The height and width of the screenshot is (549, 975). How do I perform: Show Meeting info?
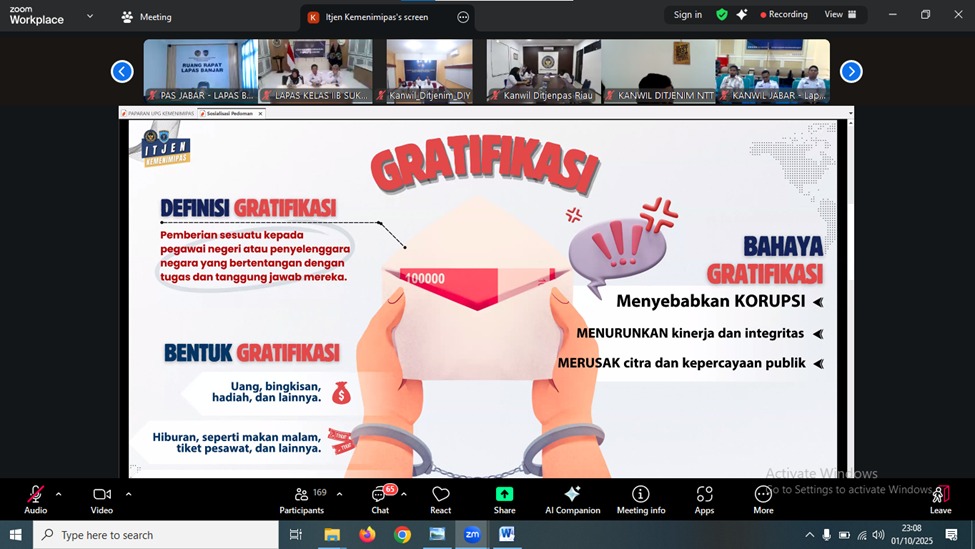pyautogui.click(x=641, y=499)
